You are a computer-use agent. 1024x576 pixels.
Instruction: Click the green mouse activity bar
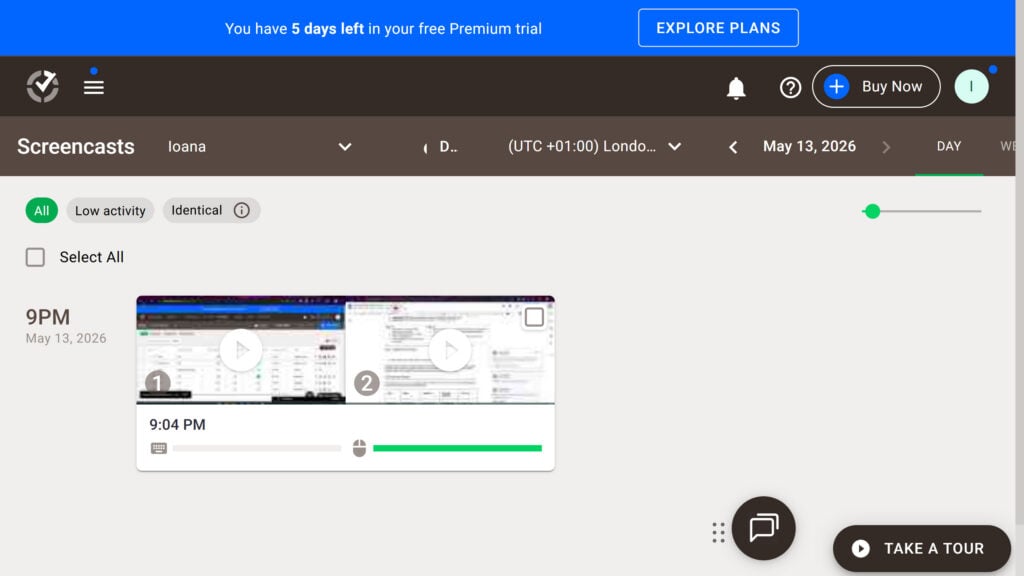[457, 448]
